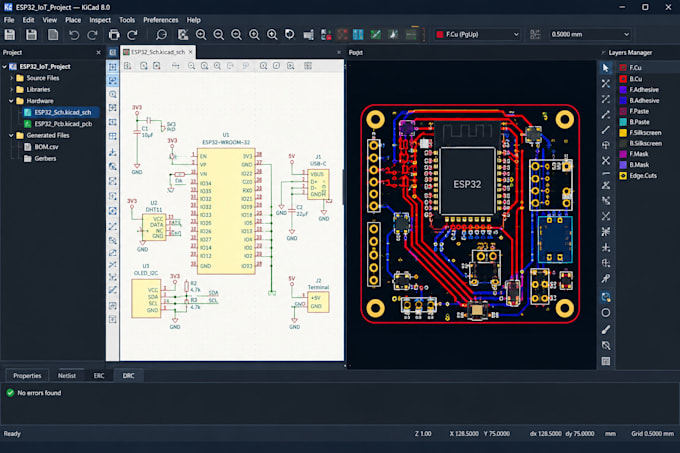Click the Edge.Cuts layer color swatch
The width and height of the screenshot is (680, 453).
point(623,176)
